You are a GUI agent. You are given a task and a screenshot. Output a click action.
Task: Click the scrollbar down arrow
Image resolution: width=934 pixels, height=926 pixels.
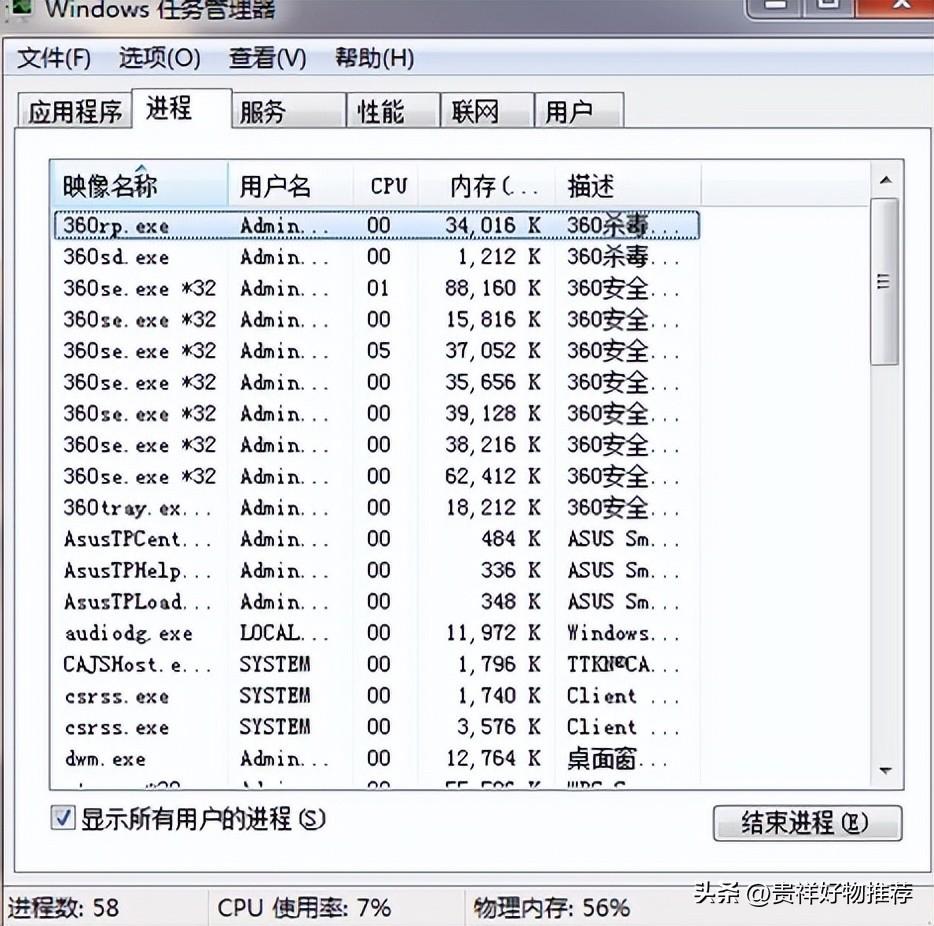(x=885, y=771)
